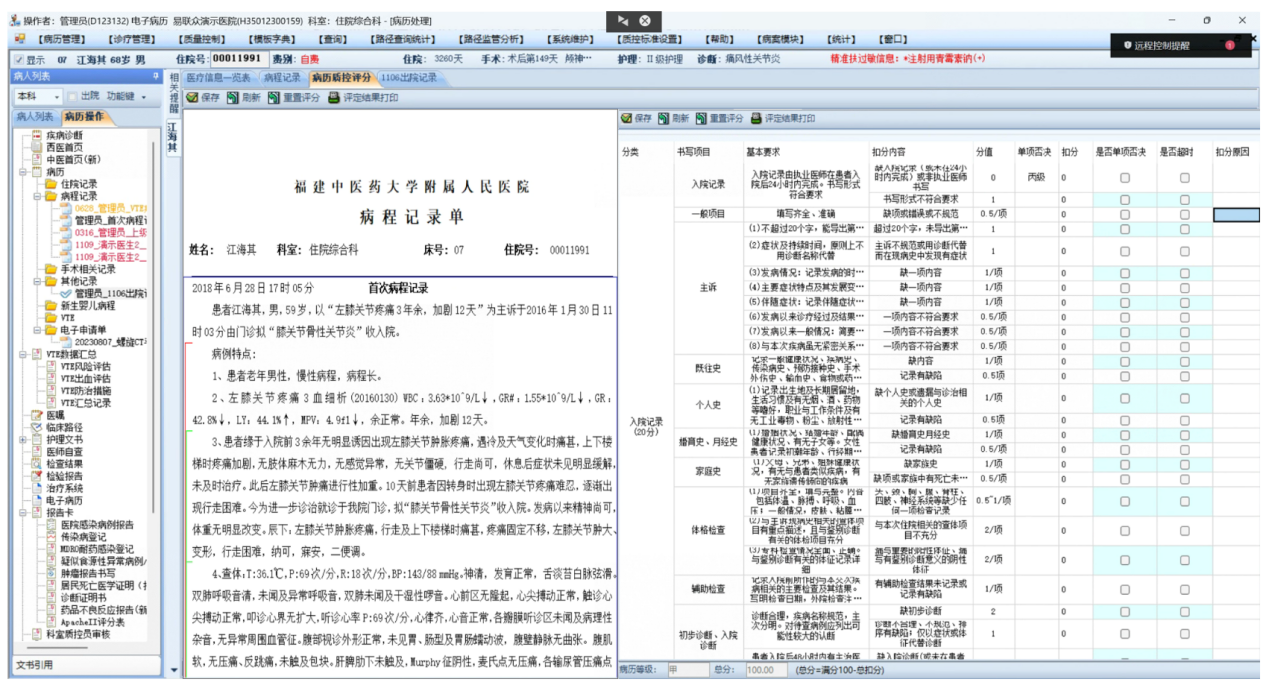Screen dimensions: 1269x685
Task: Switch to the 医疗信息一览表 tab
Action: (x=218, y=77)
